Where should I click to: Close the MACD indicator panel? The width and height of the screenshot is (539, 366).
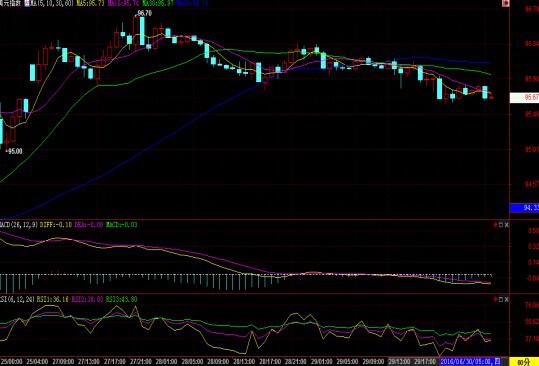pyautogui.click(x=507, y=225)
